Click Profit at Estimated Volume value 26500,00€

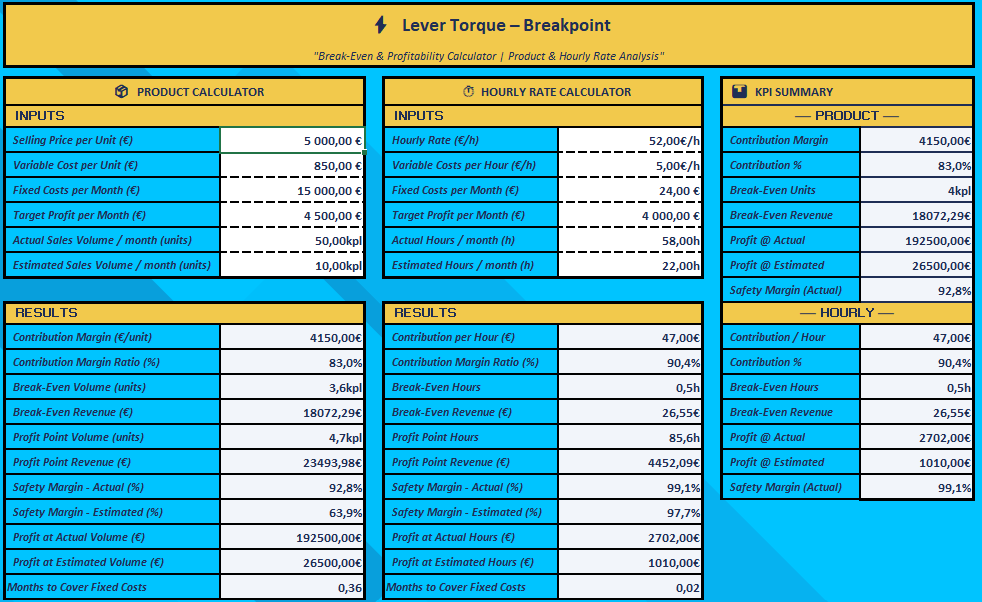292,563
